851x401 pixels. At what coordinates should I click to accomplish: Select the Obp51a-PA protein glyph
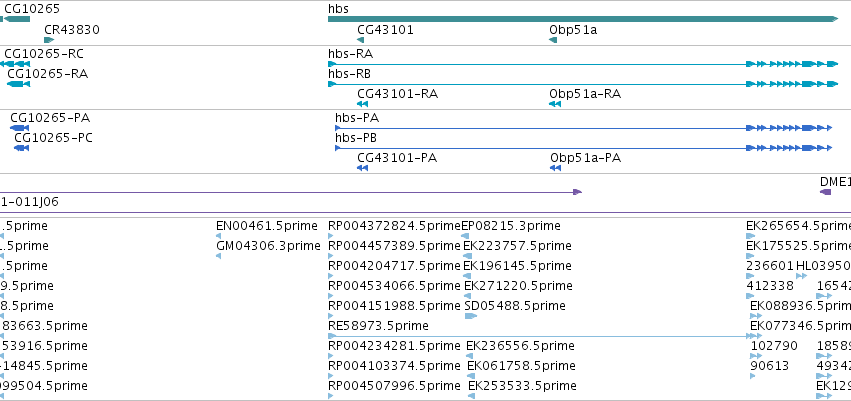tap(555, 168)
